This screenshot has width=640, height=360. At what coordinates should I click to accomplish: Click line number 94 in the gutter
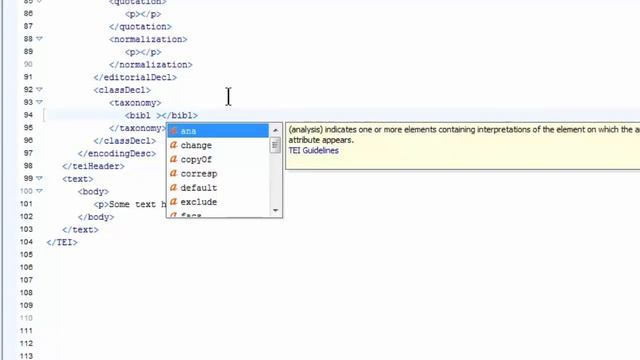[28, 115]
